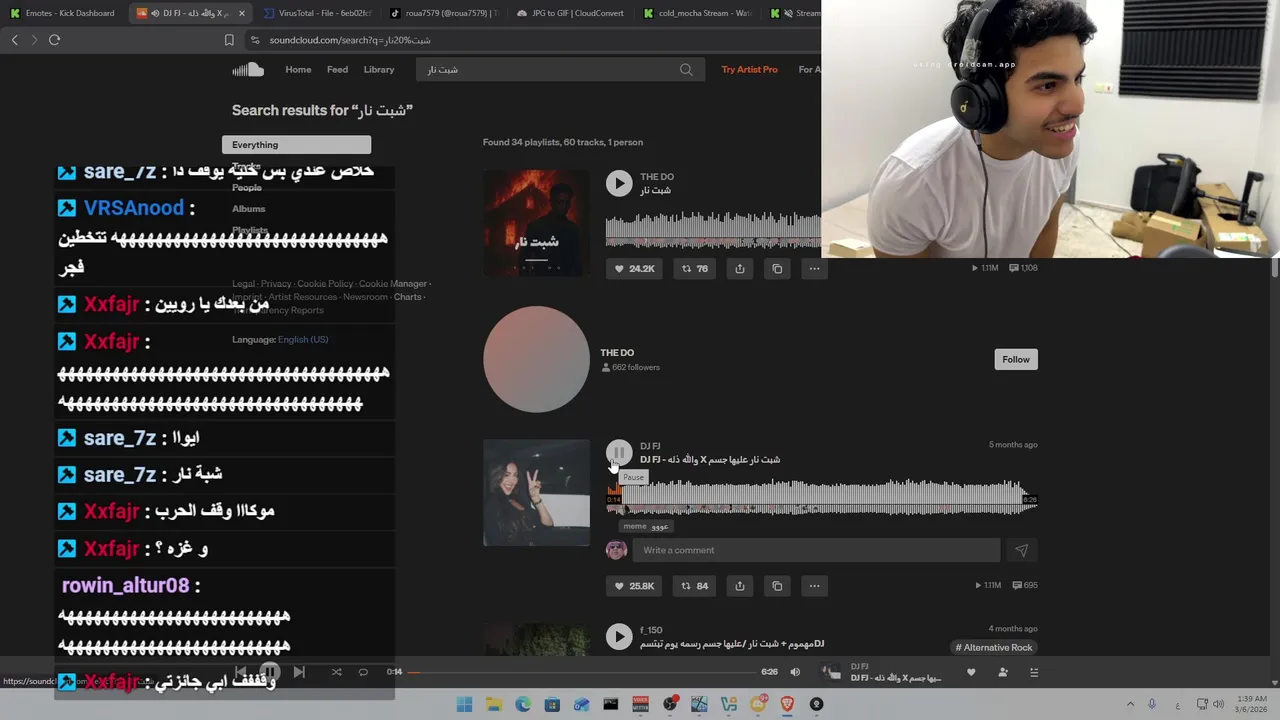Screen dimensions: 1280x720
Task: Play the f_150 track
Action: coord(619,637)
